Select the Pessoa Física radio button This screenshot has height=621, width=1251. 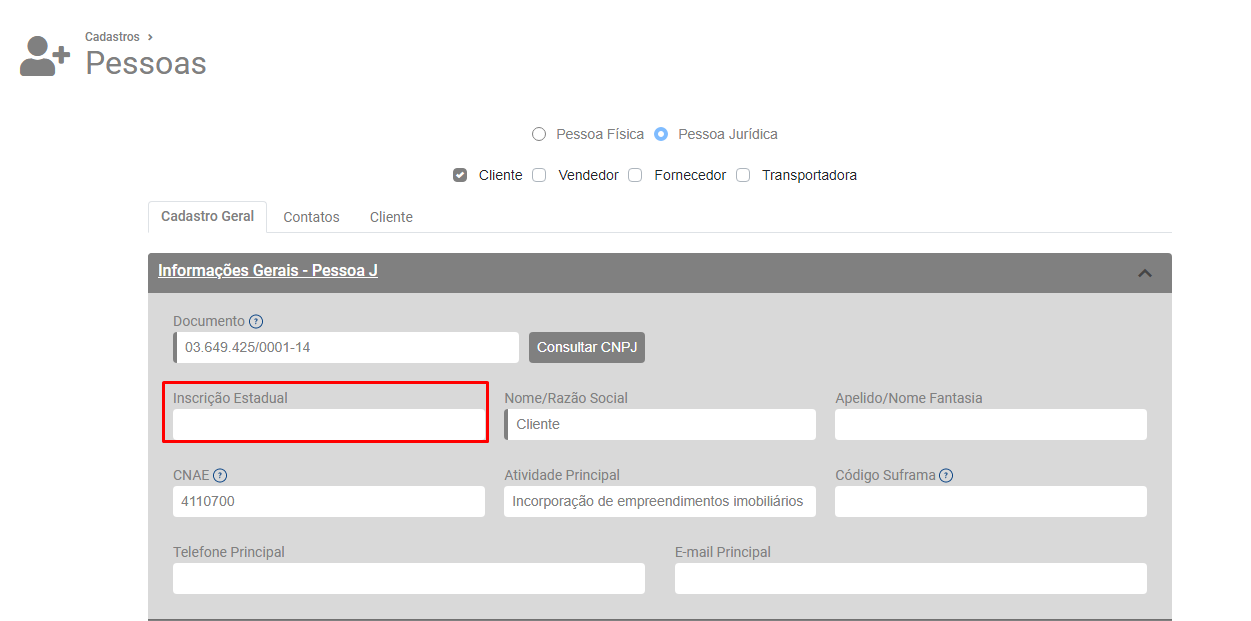point(539,134)
